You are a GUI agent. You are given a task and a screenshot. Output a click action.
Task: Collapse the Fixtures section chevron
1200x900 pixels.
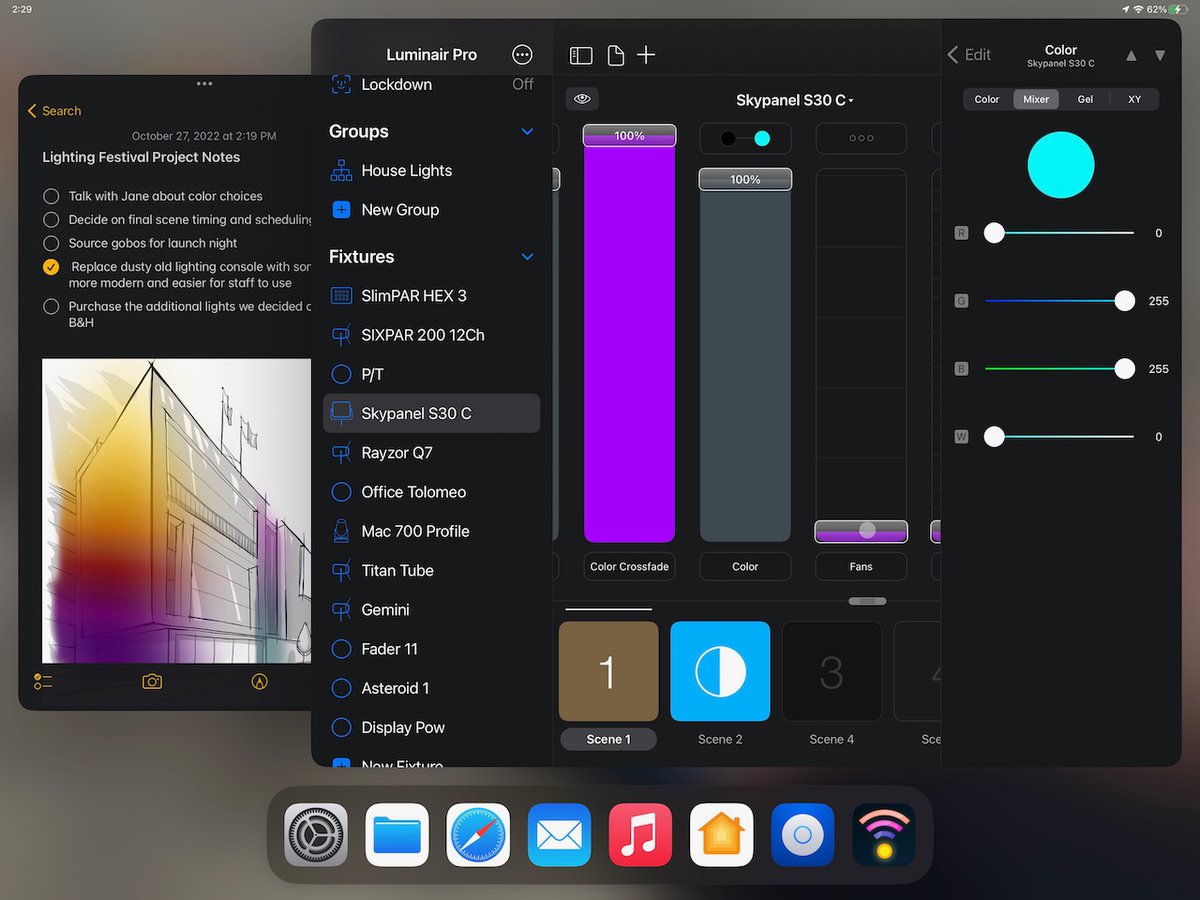(x=527, y=257)
